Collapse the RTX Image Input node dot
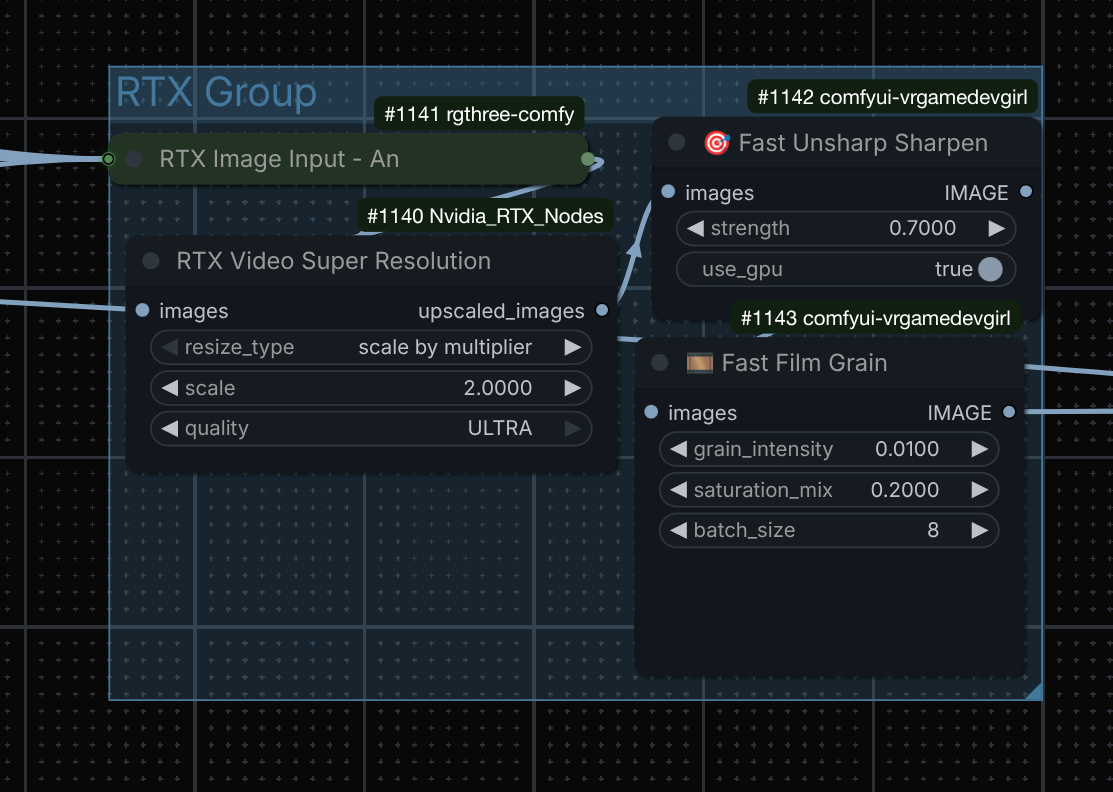The height and width of the screenshot is (792, 1113). click(x=134, y=159)
